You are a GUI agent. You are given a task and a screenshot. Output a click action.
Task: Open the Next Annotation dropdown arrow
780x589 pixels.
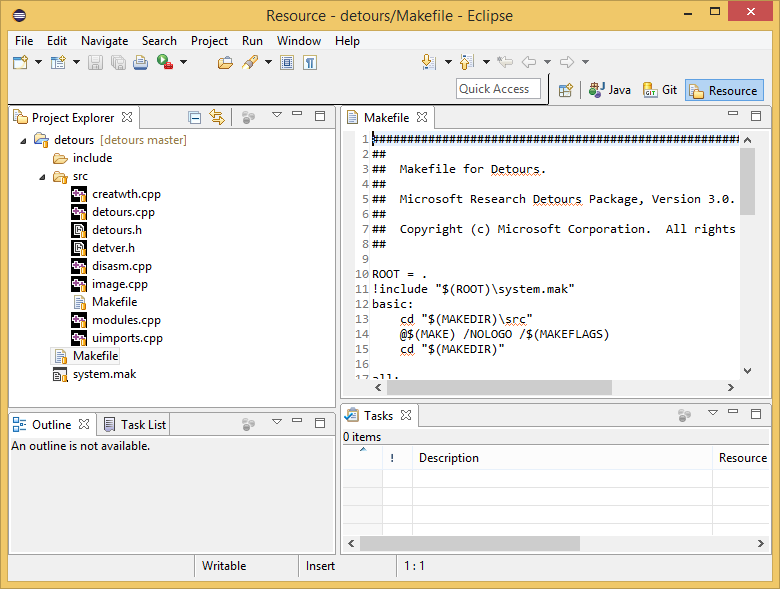[448, 62]
